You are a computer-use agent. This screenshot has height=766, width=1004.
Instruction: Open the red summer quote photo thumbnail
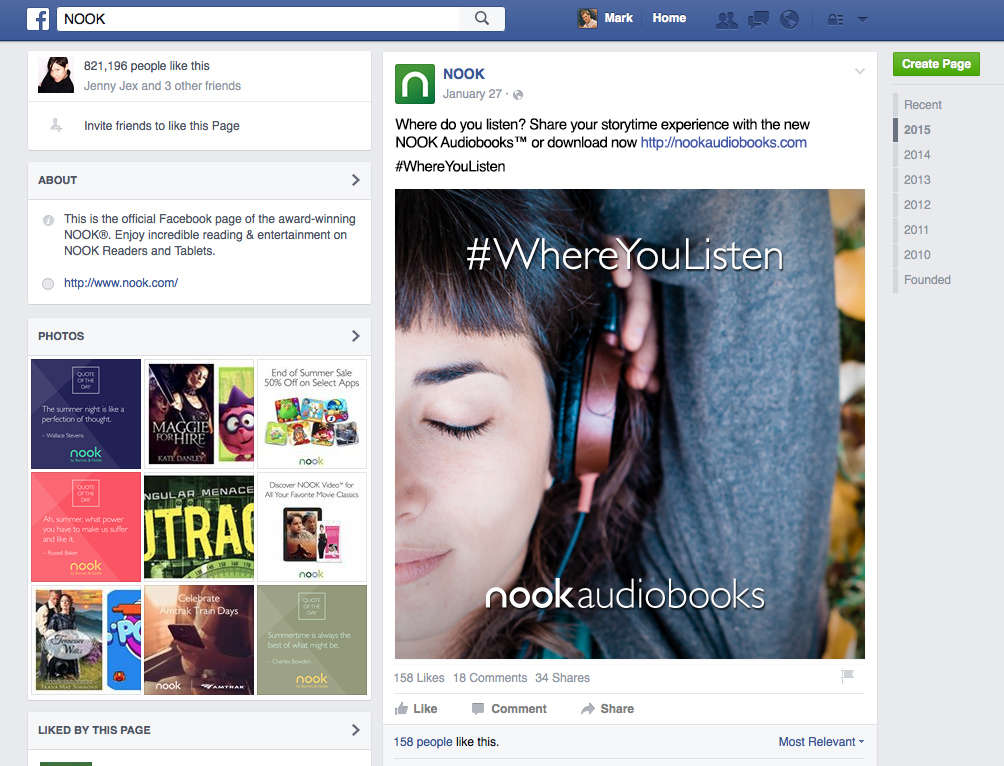click(86, 526)
